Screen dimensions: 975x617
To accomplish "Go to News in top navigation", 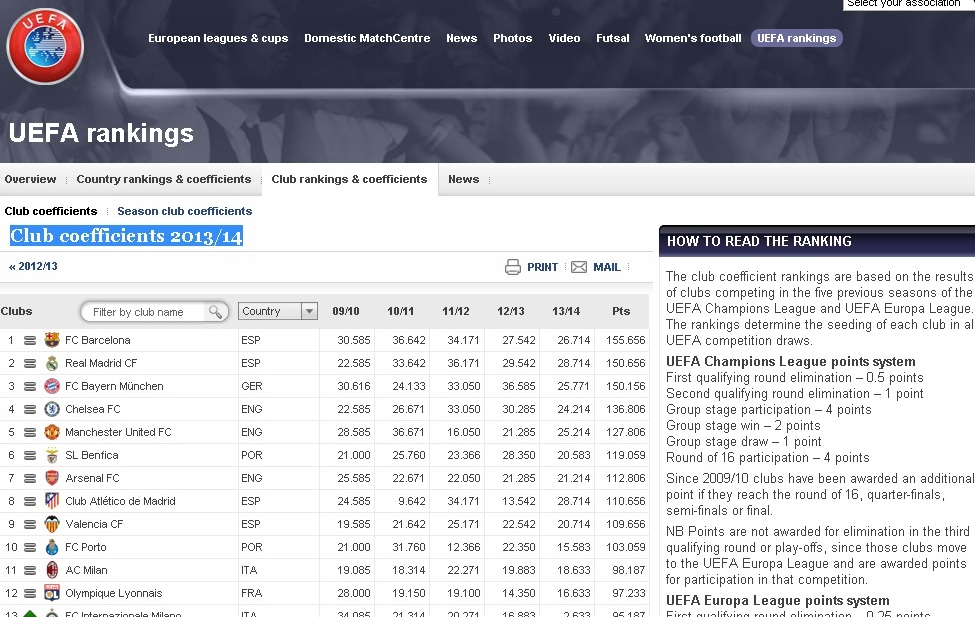I will point(461,38).
